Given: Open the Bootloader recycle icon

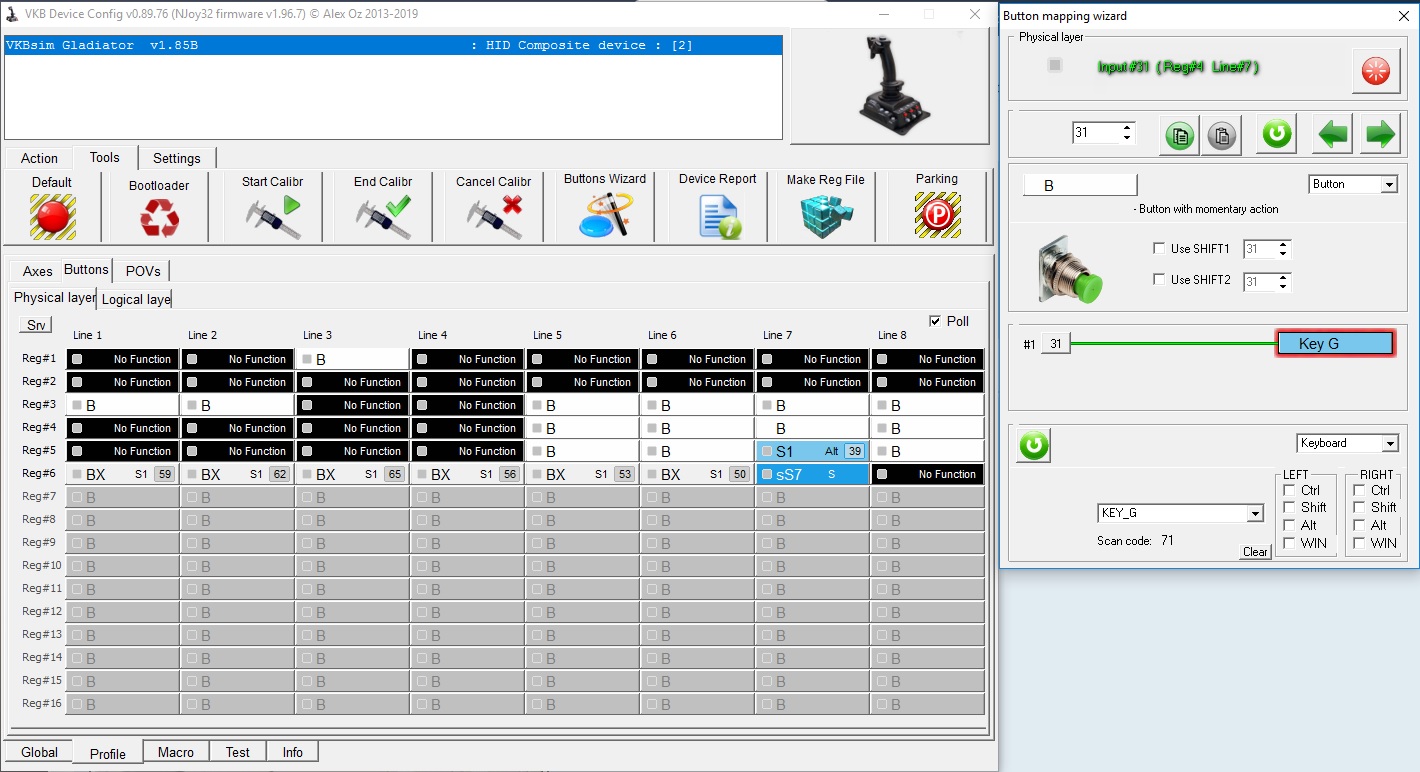Looking at the screenshot, I should (x=159, y=216).
